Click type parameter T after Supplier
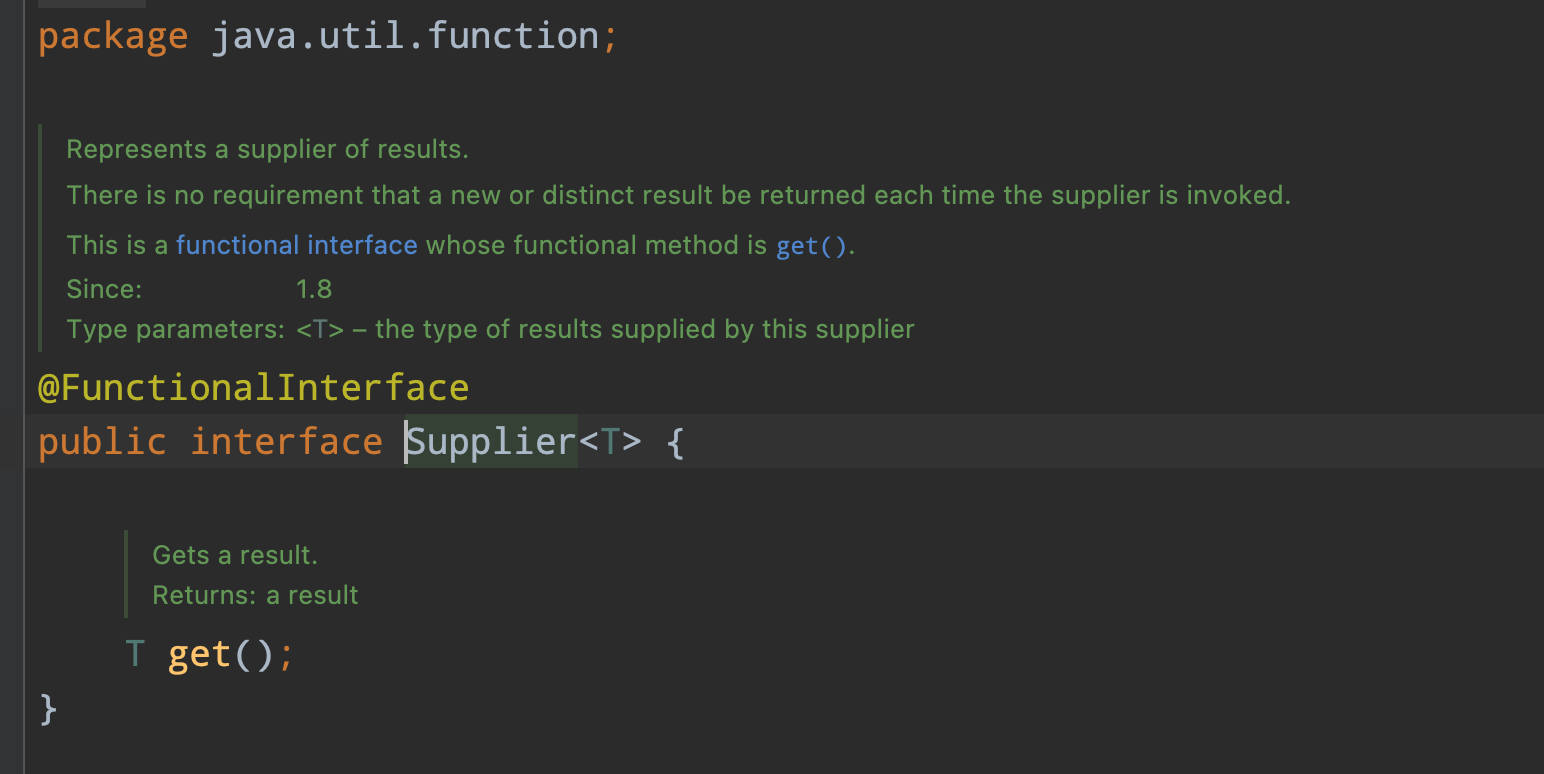Screen dimensions: 1544x774 pyautogui.click(x=609, y=442)
